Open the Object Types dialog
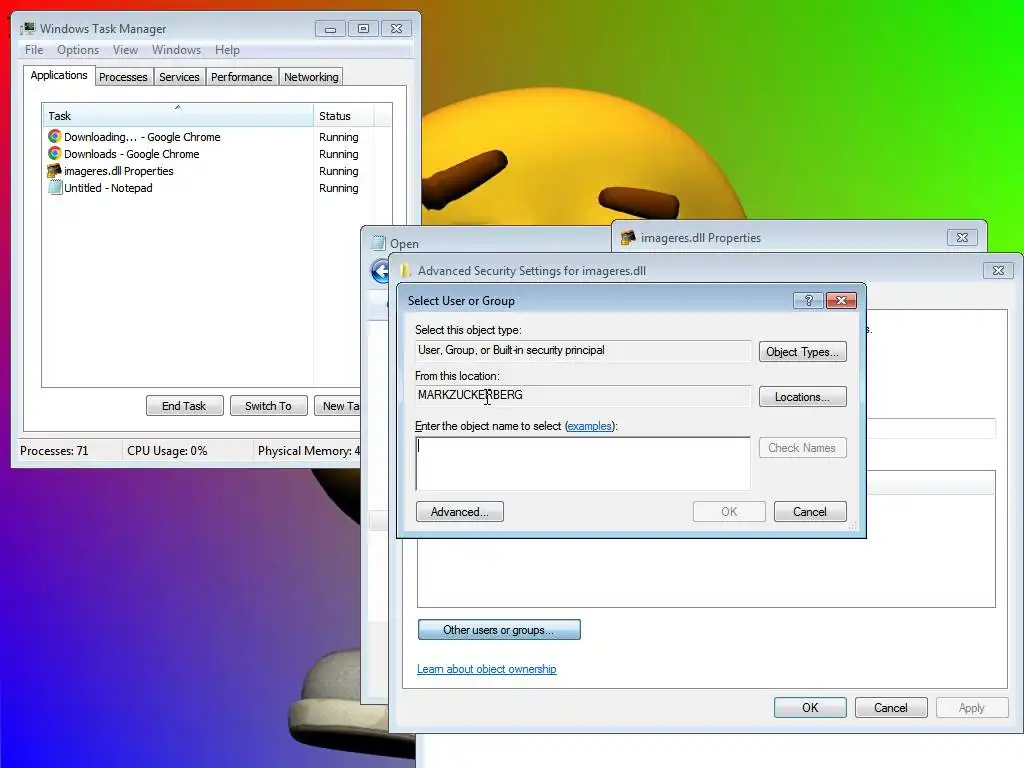This screenshot has width=1024, height=768. 803,352
